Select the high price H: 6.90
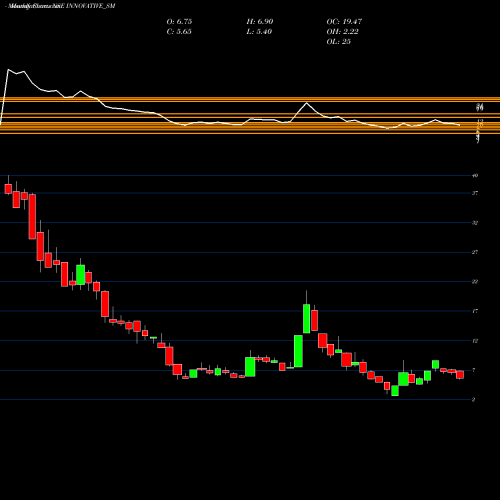The image size is (500, 500). point(260,21)
